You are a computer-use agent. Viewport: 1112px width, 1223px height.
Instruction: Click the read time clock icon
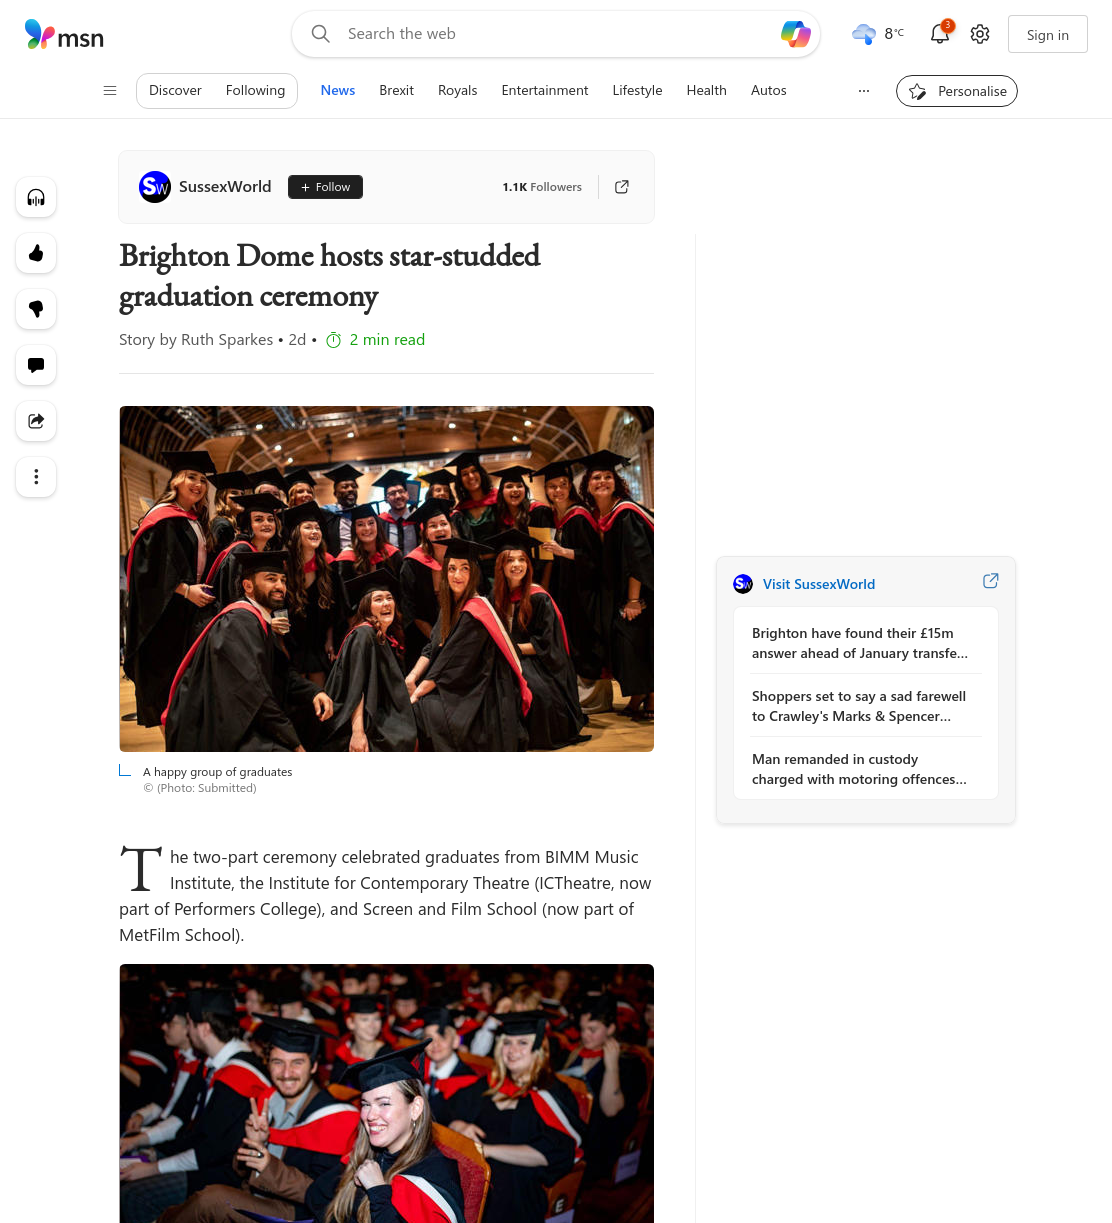[x=334, y=340]
